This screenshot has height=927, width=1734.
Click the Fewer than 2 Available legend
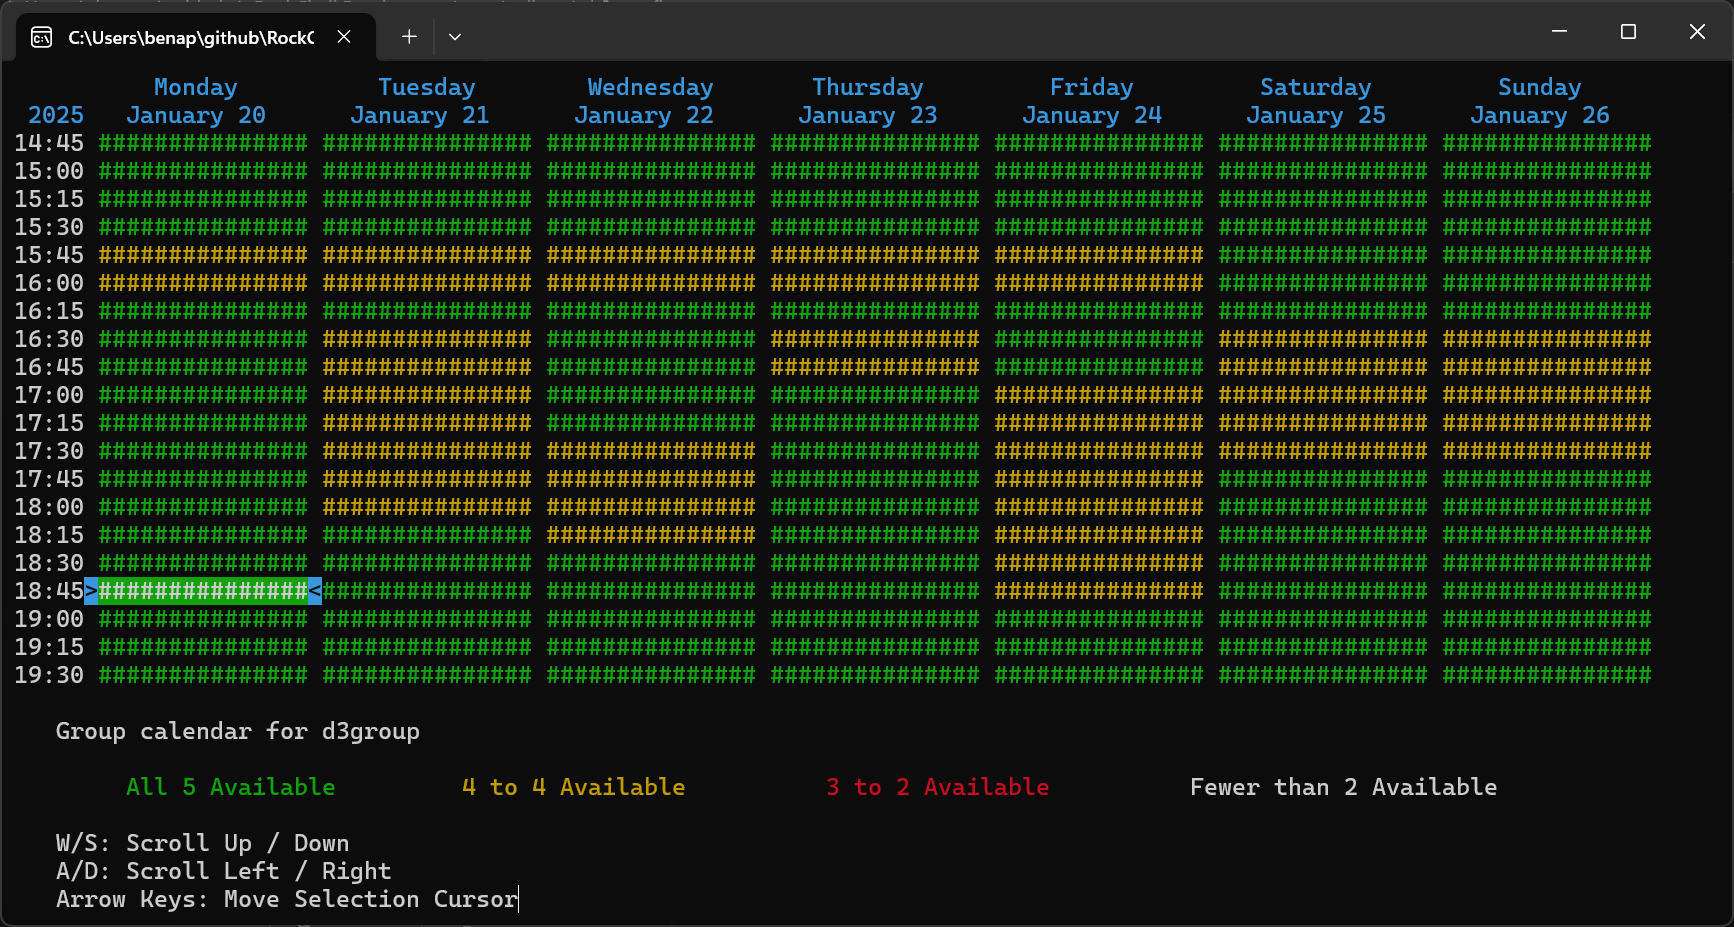click(1343, 788)
